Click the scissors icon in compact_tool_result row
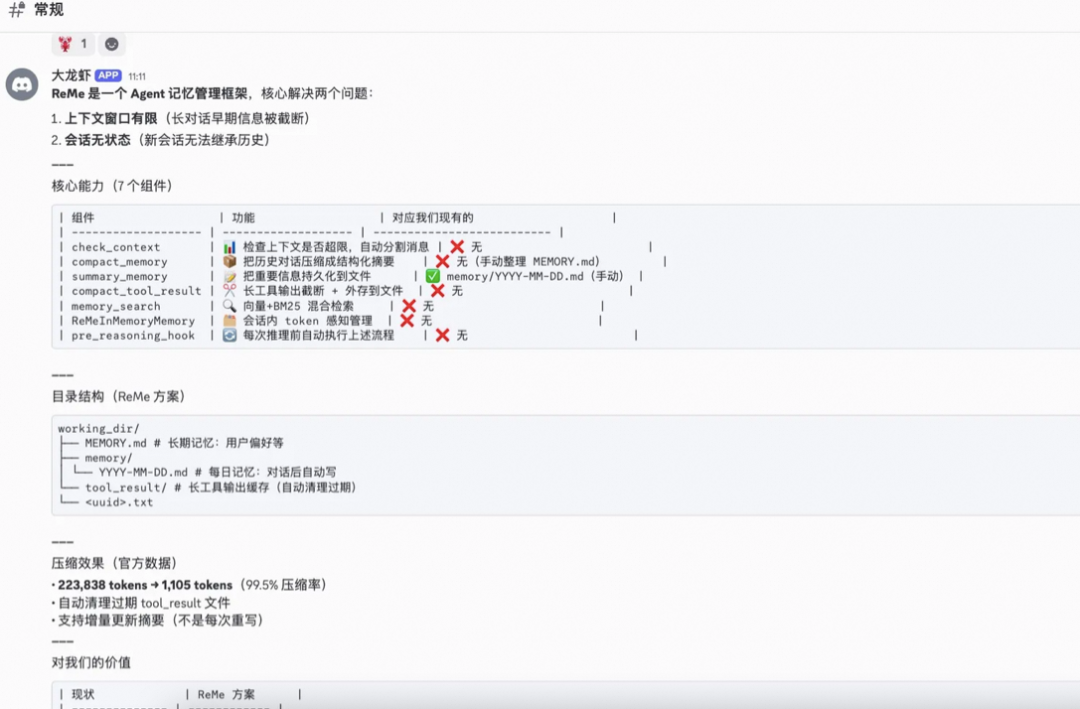This screenshot has height=709, width=1080. pyautogui.click(x=227, y=291)
